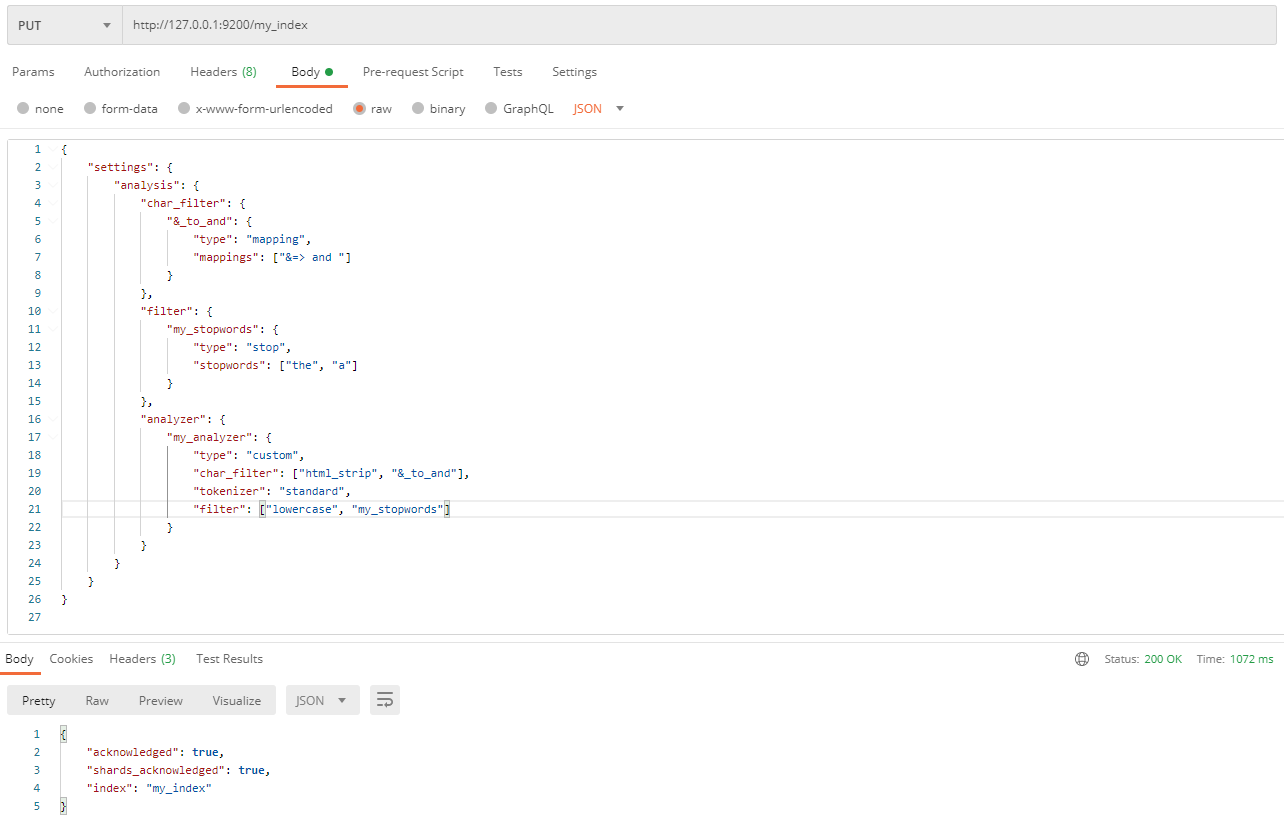
Task: Click the "type": "stop" line
Action: [x=244, y=347]
